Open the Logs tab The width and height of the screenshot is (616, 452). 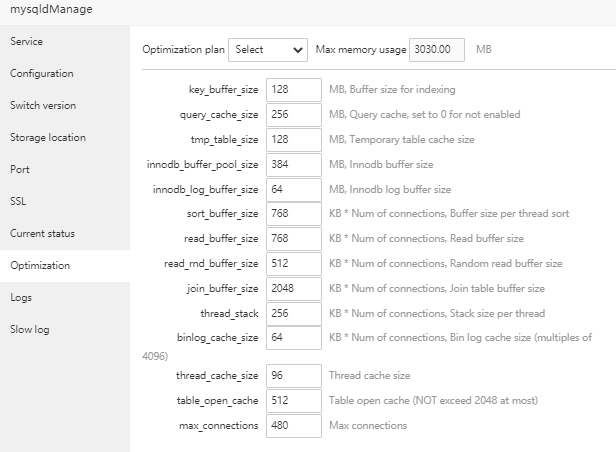21,297
